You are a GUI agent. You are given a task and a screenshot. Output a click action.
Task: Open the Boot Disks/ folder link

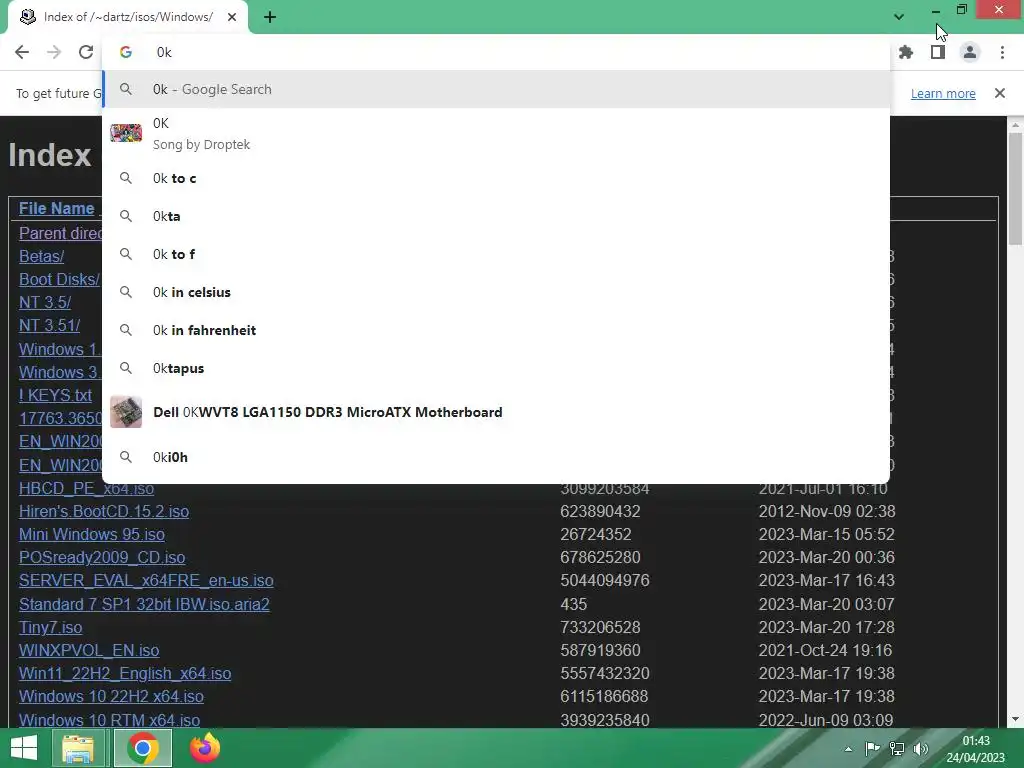tap(59, 280)
